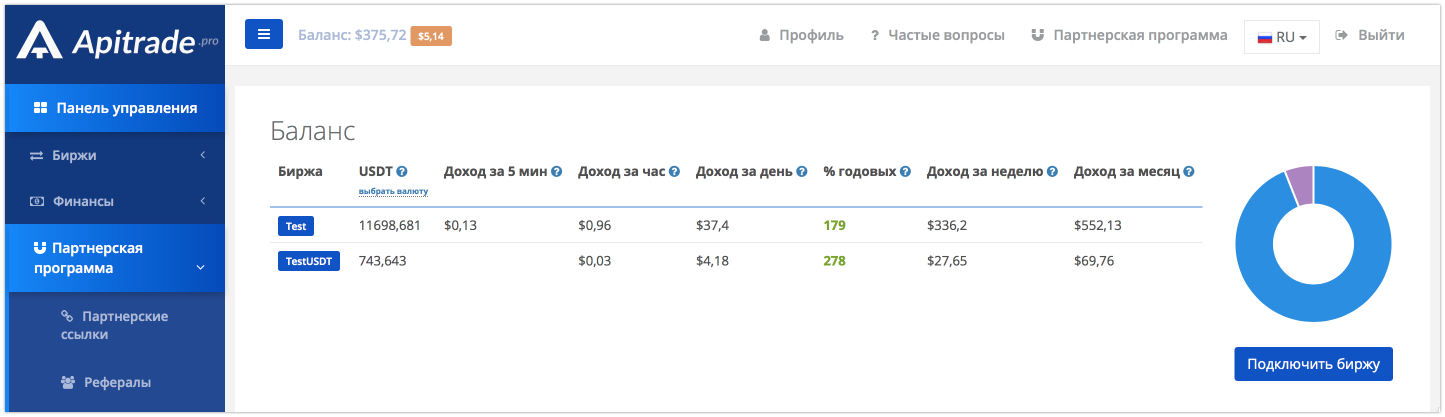1445x417 pixels.
Task: Click the help icon beside Доход за неделю
Action: 1052,171
